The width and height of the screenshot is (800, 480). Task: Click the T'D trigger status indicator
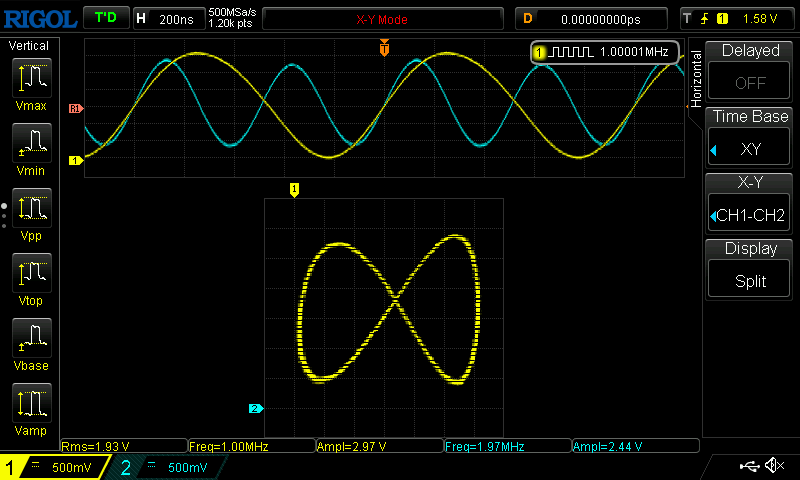[x=106, y=18]
